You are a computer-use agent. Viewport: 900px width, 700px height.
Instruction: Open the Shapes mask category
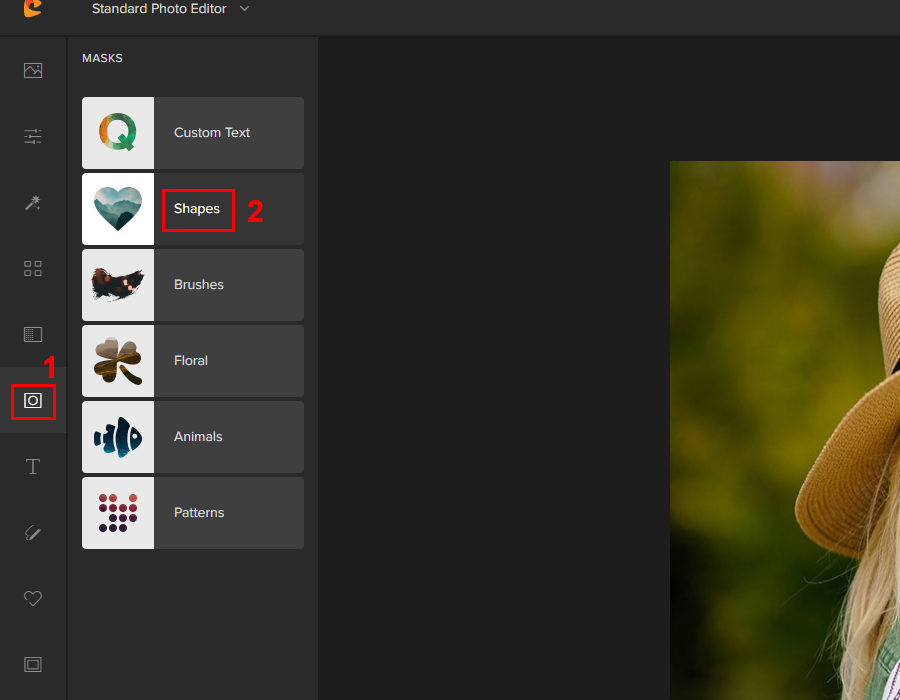197,209
